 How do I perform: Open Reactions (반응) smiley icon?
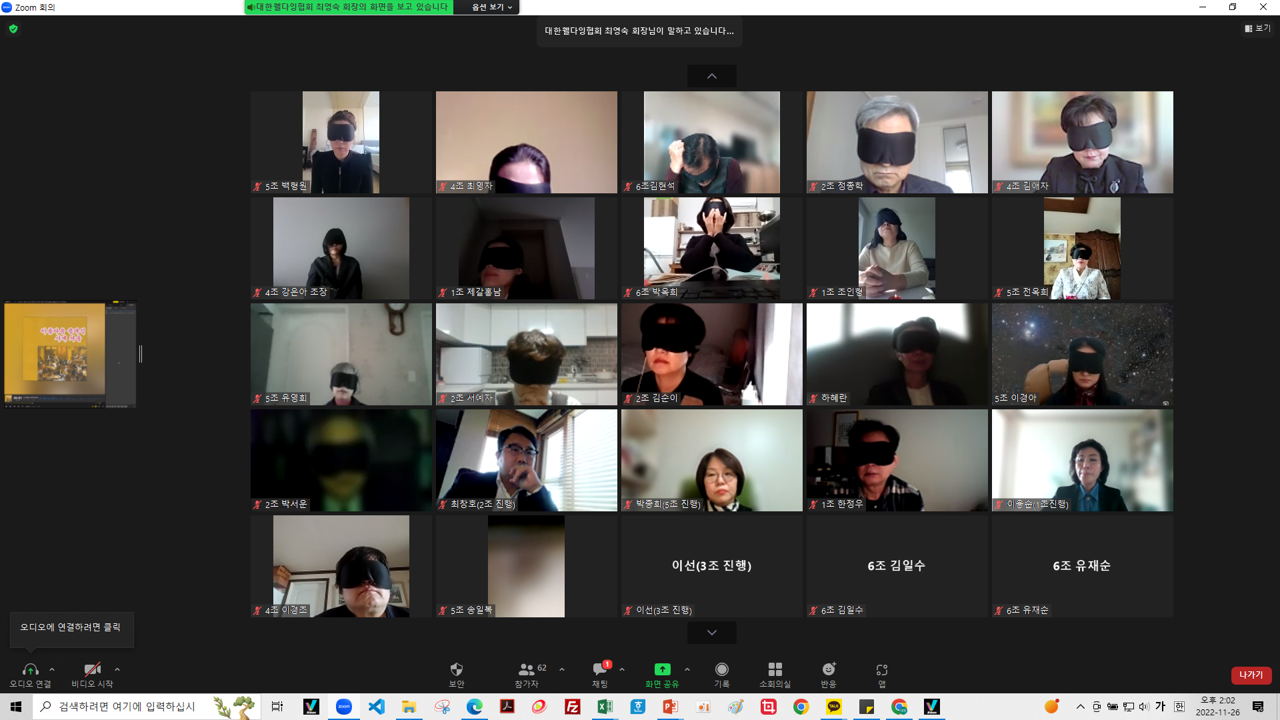[x=828, y=670]
